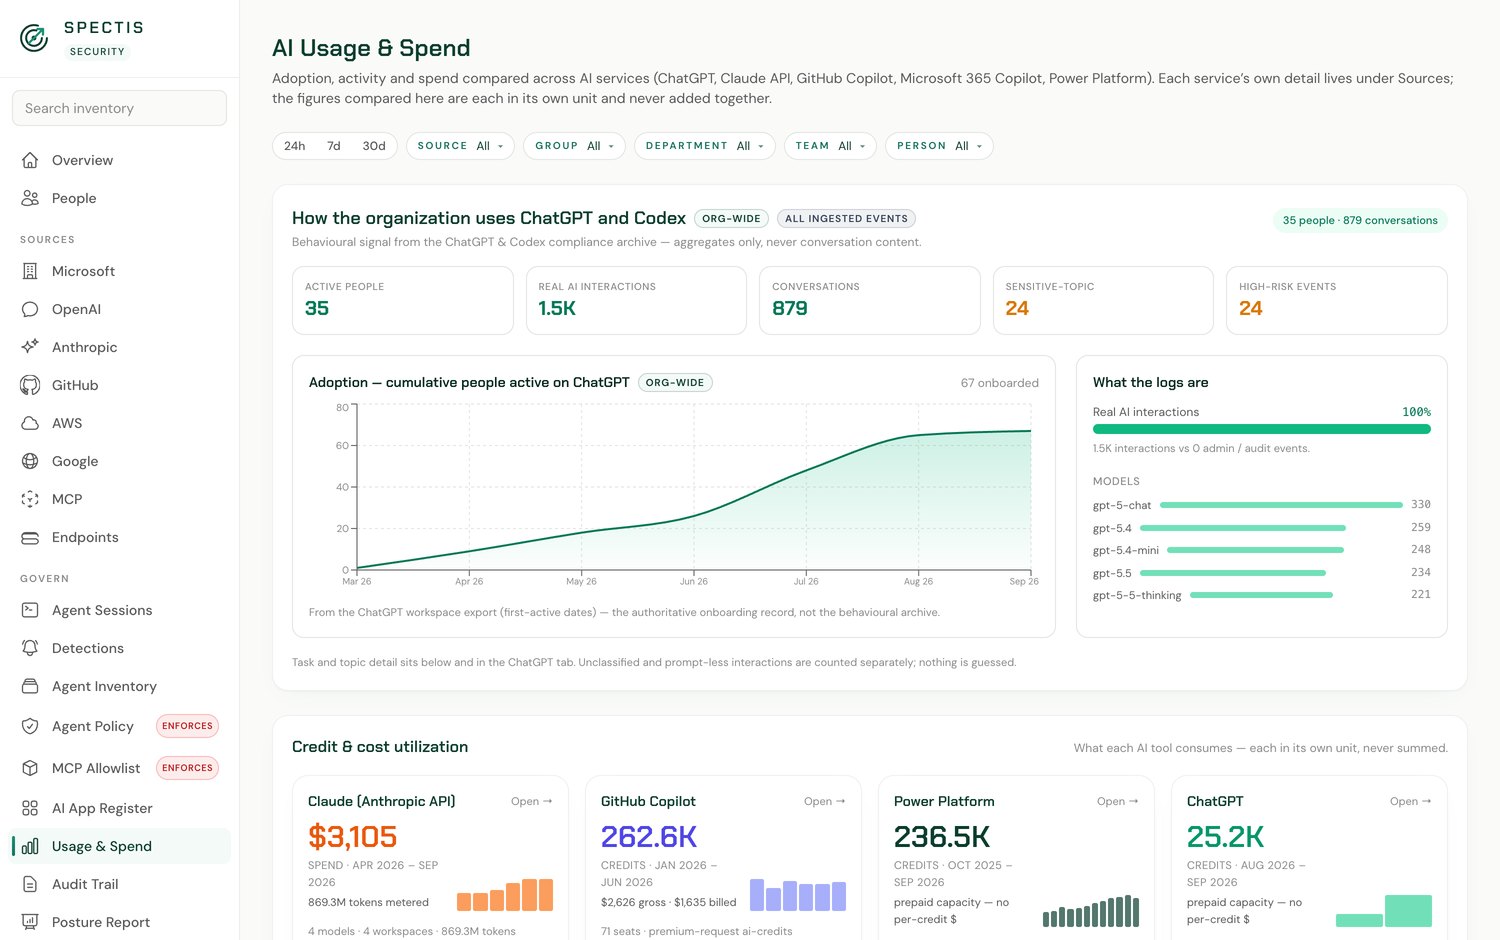Expand the Team filter dropdown
This screenshot has height=940, width=1500.
(x=830, y=146)
